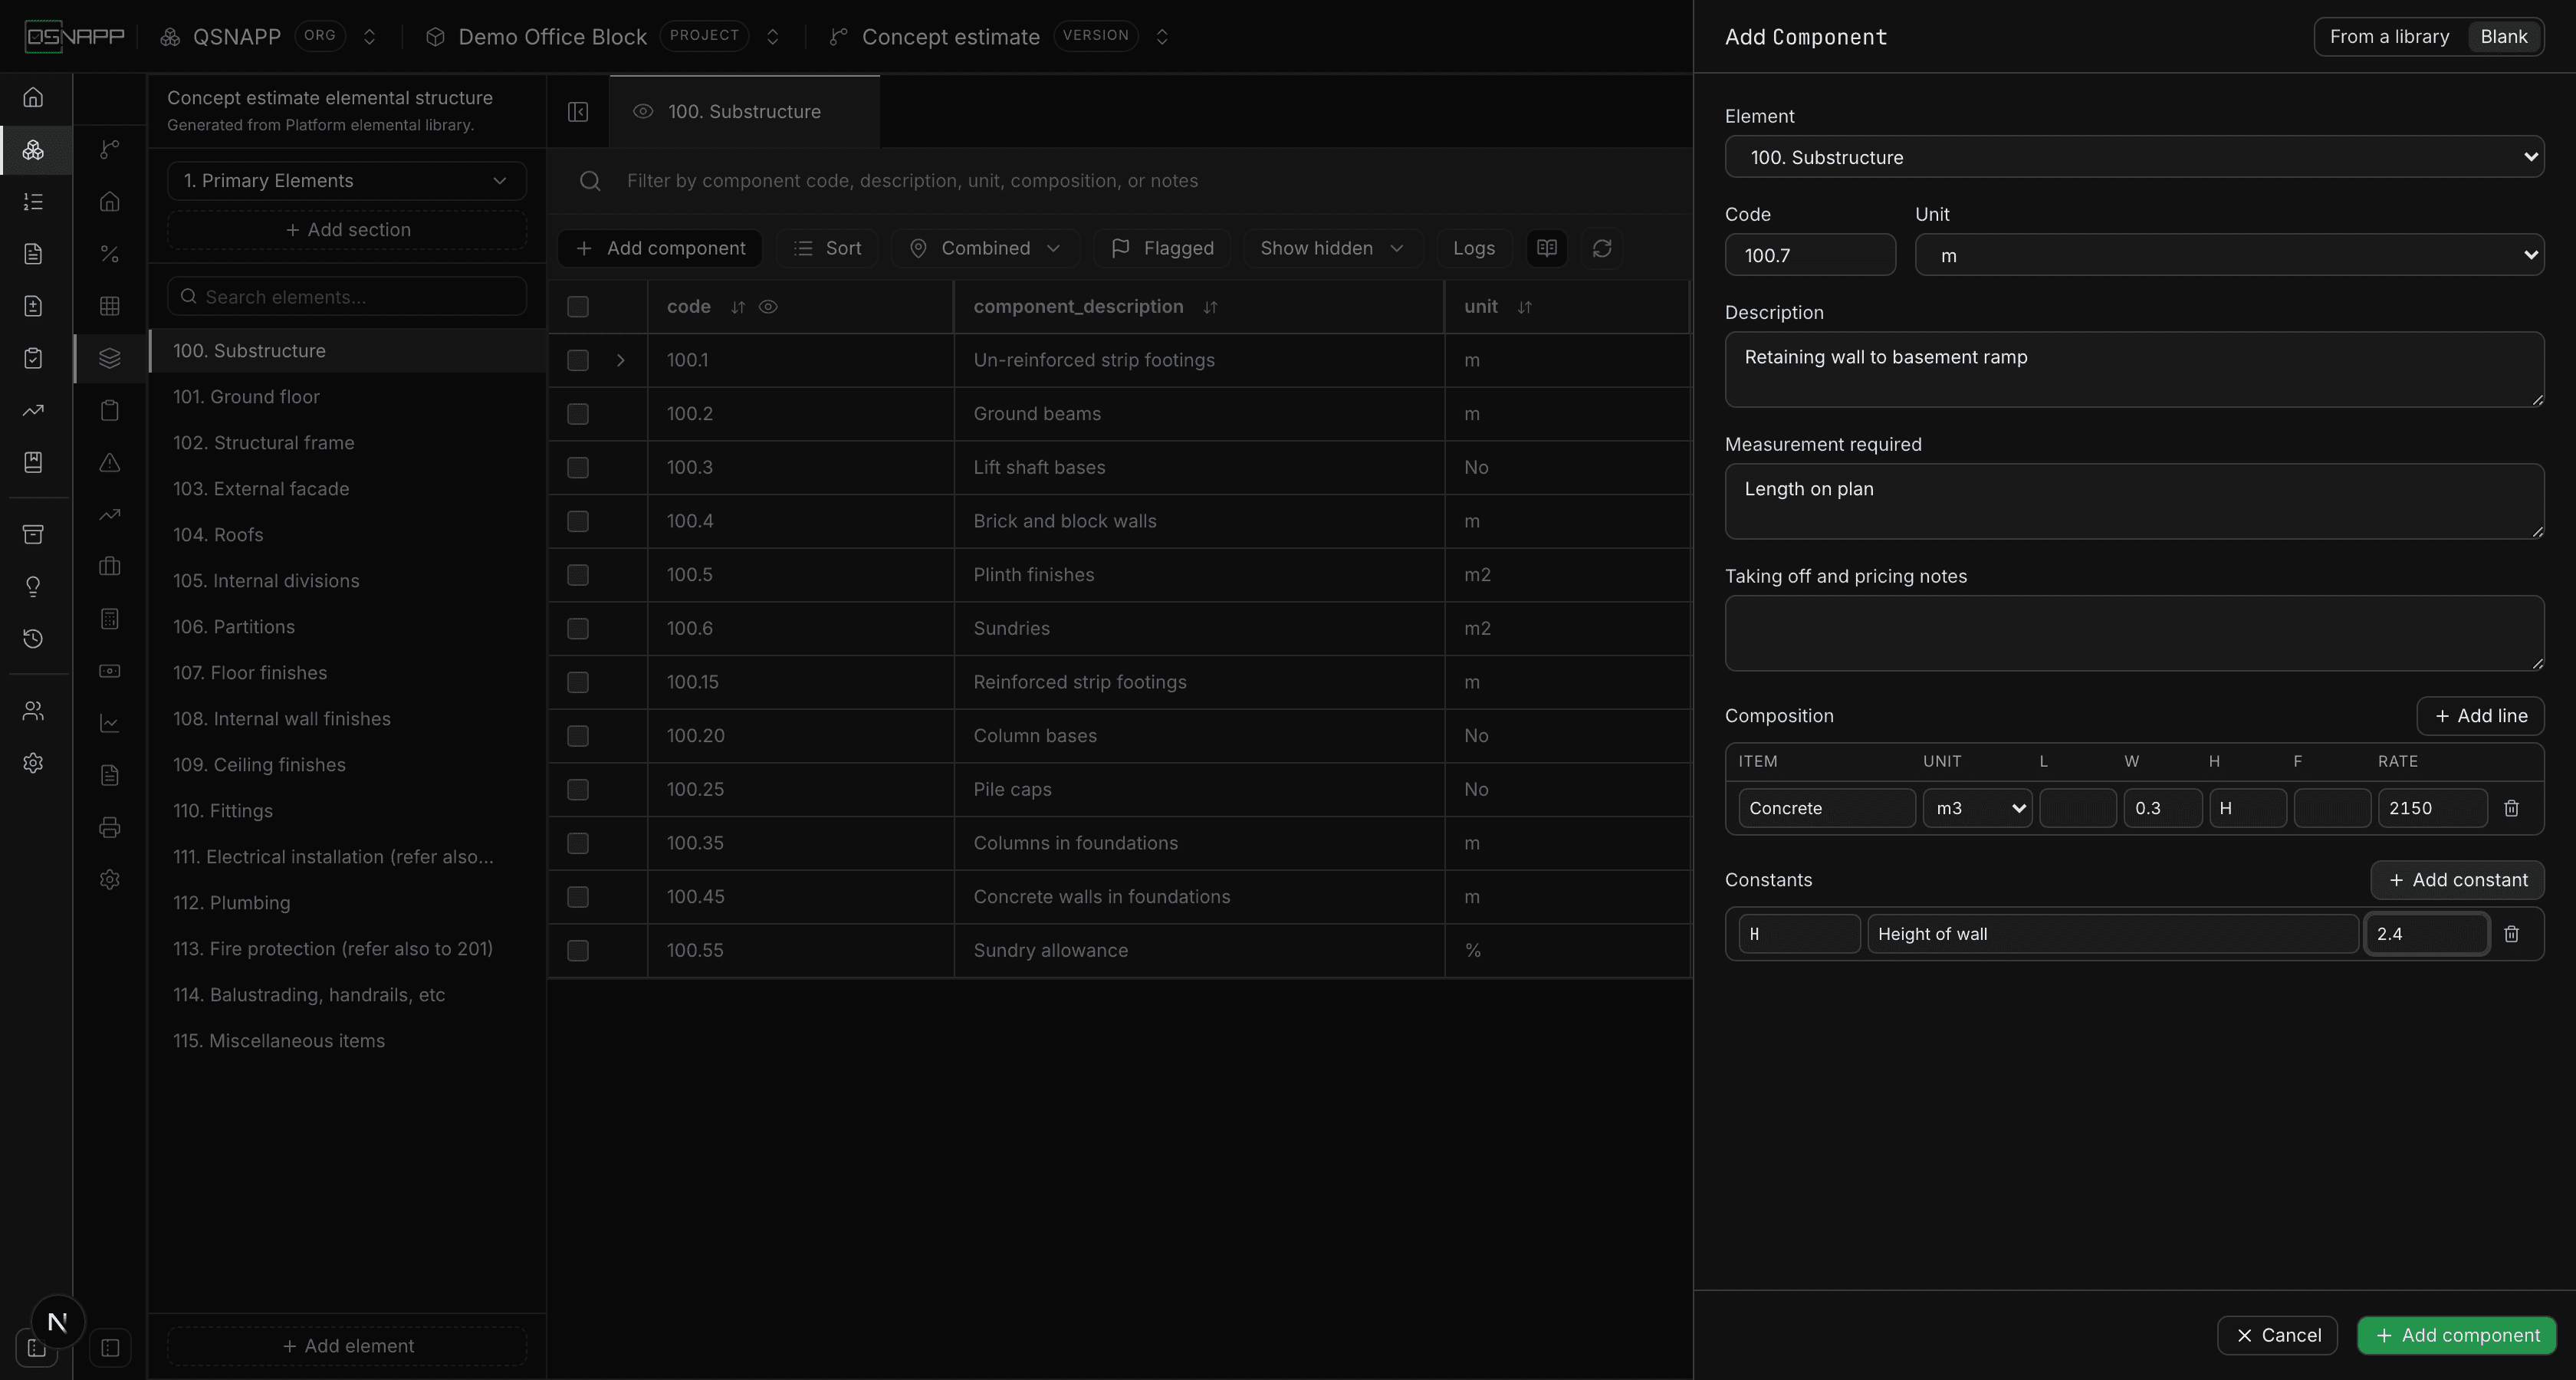Open the Element dropdown showing 100. Substructure

pos(2134,157)
